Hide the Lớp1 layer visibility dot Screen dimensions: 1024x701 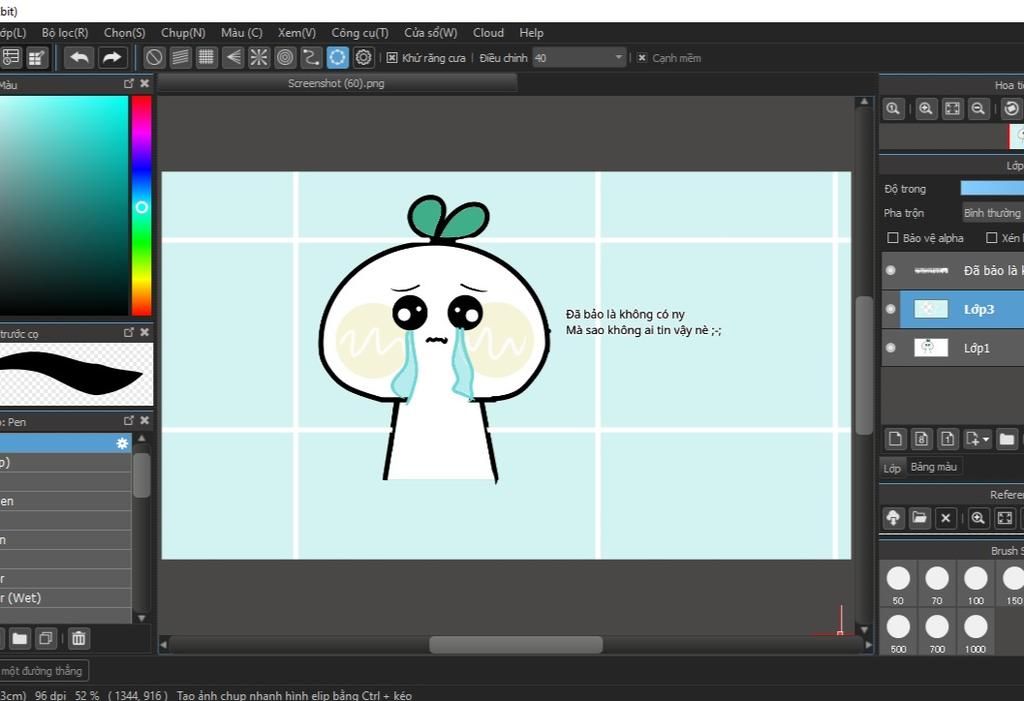pyautogui.click(x=890, y=348)
